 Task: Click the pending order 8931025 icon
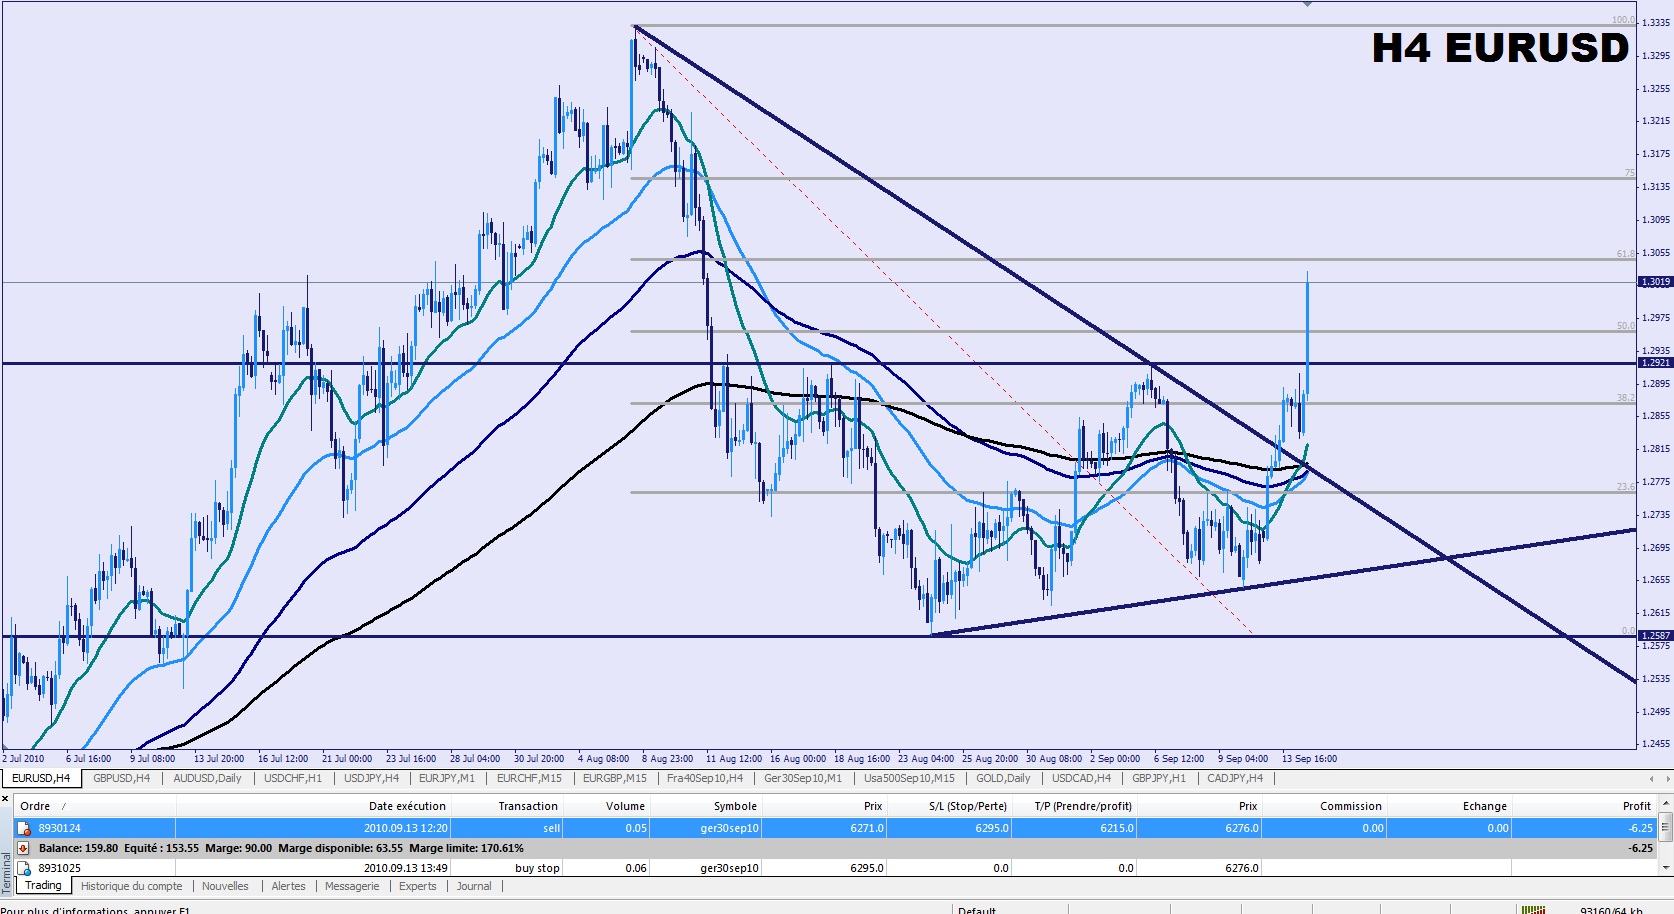tap(24, 868)
